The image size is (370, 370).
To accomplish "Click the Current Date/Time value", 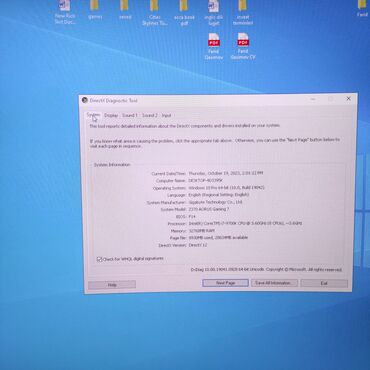I will pos(226,173).
